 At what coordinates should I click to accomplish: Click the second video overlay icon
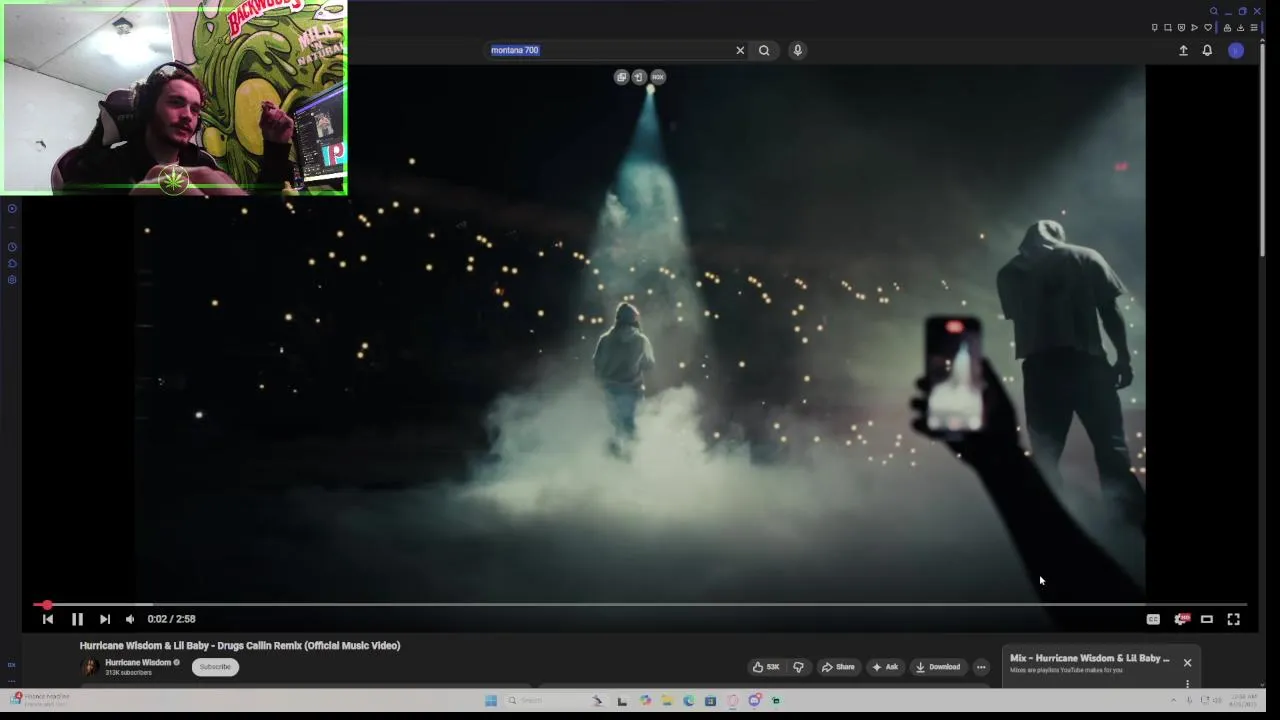point(638,77)
